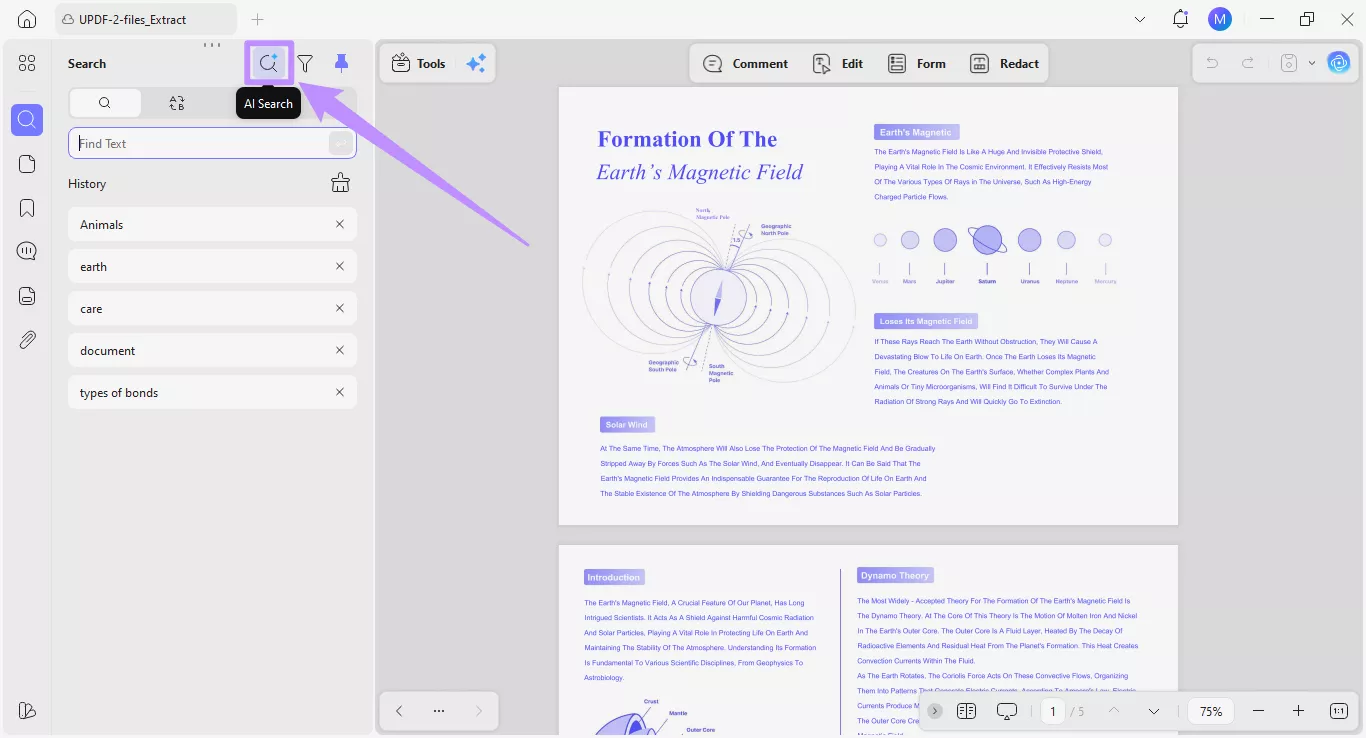Click the 'Formation Of The' heading

click(687, 139)
